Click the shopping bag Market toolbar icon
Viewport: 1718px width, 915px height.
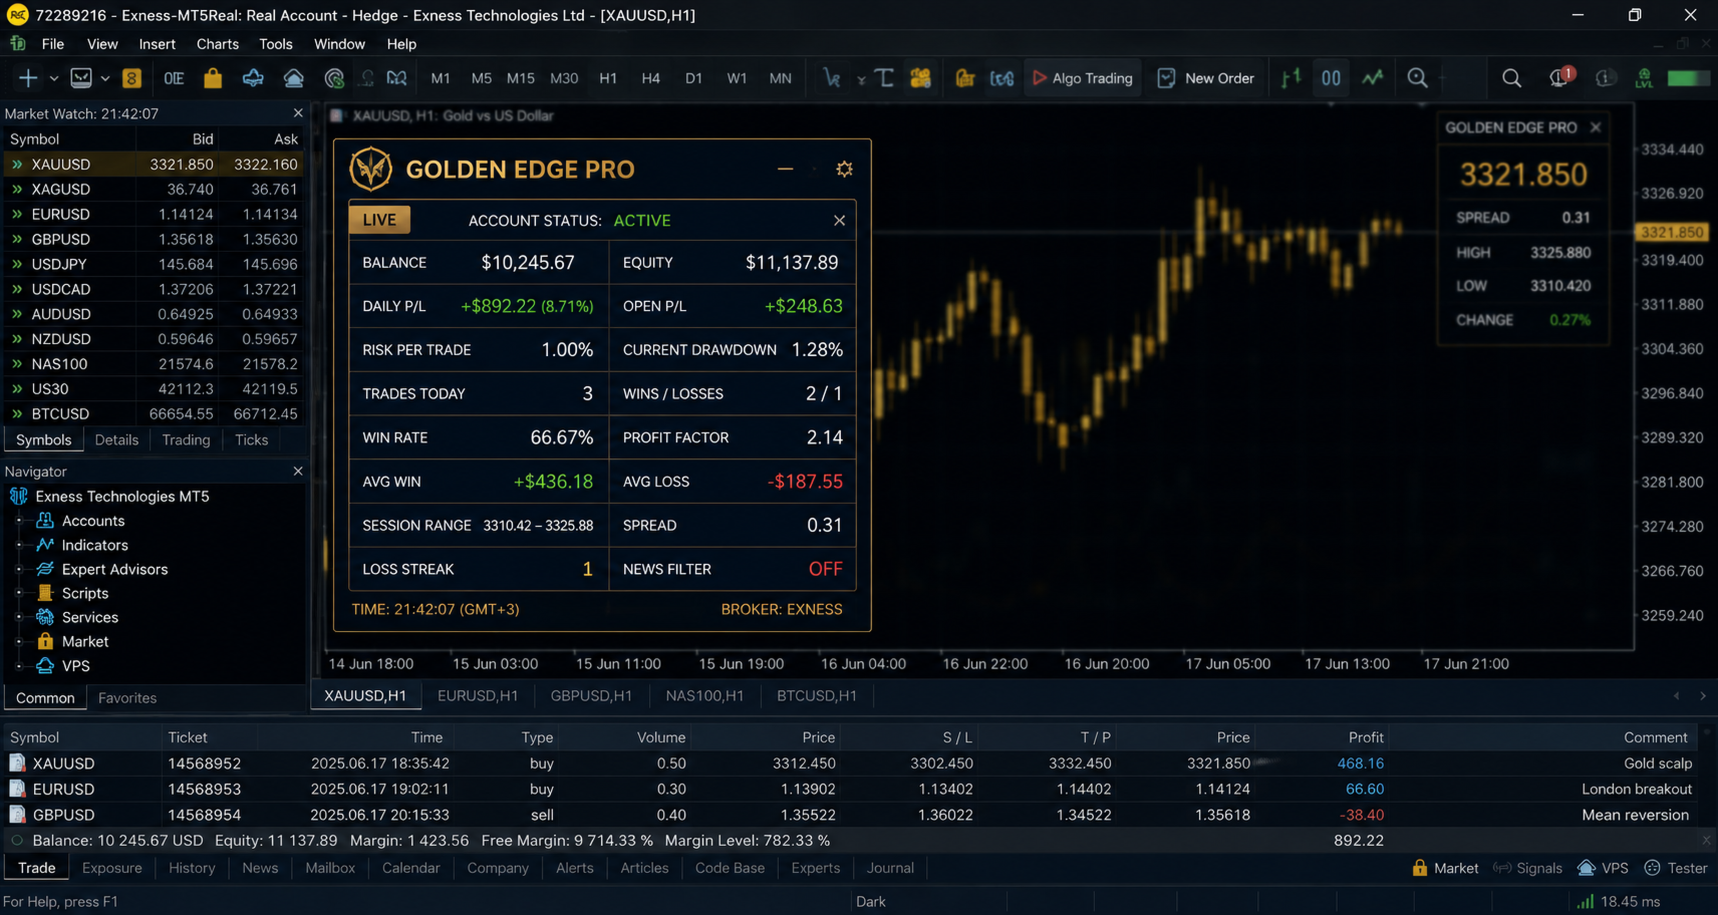coord(213,78)
